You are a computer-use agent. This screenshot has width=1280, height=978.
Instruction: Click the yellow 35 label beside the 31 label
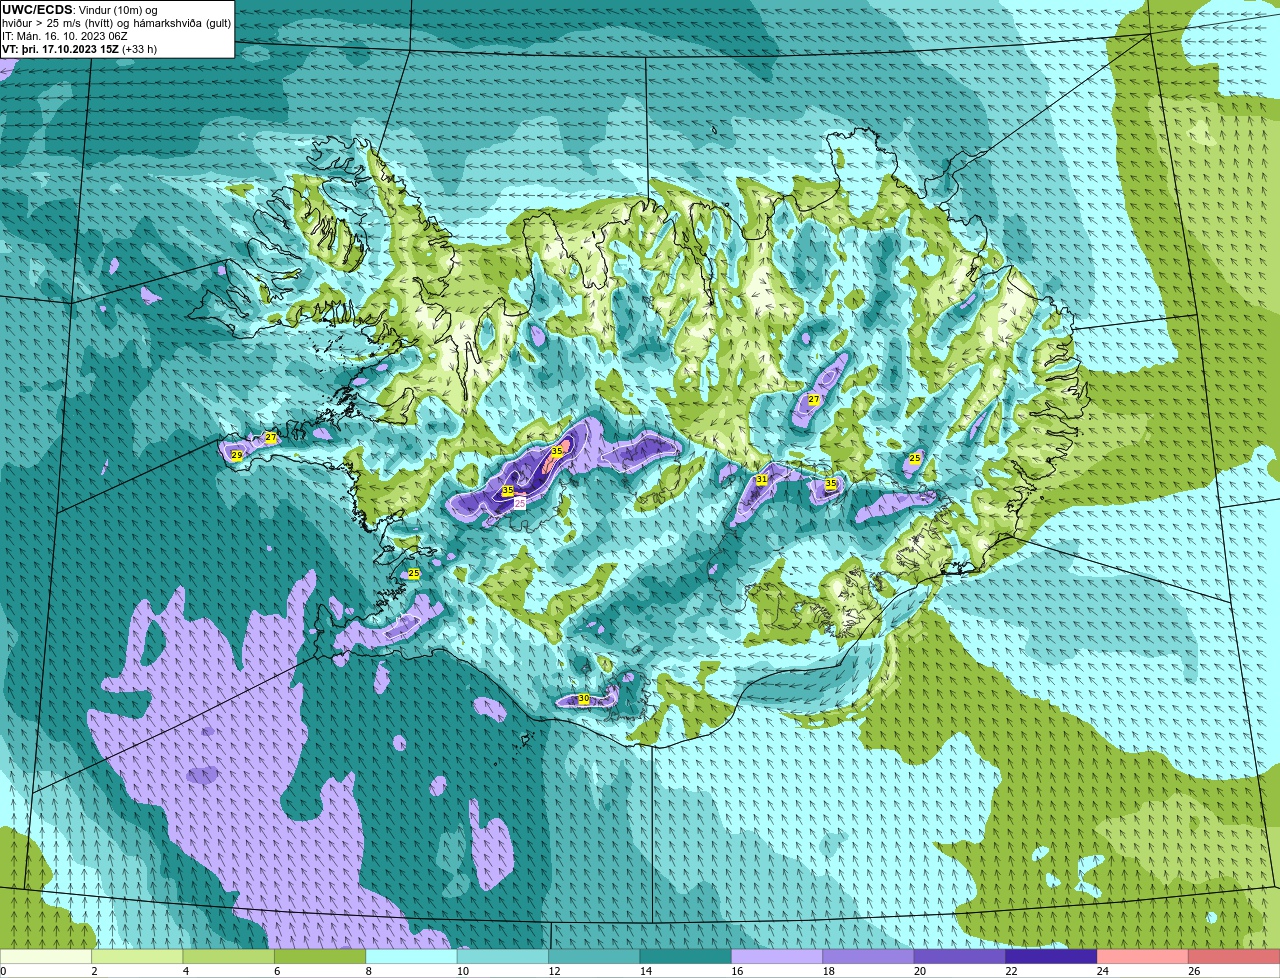830,484
